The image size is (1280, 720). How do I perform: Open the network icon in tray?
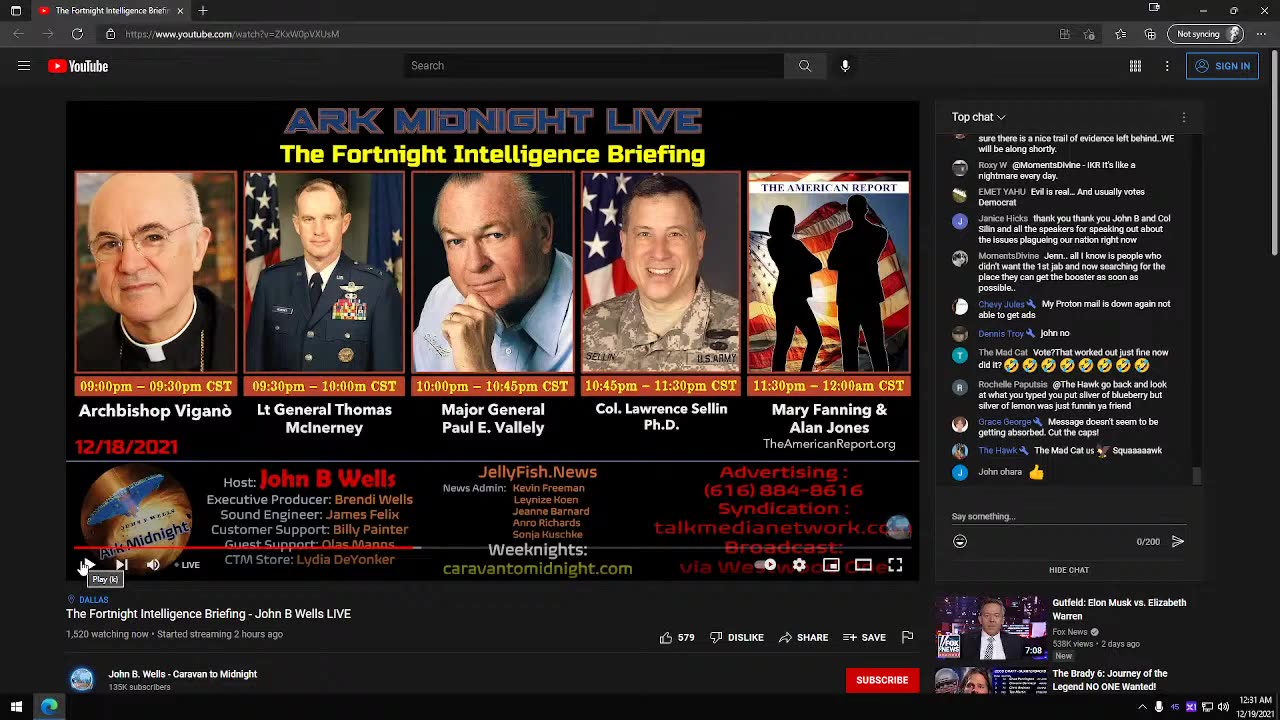tap(1207, 707)
